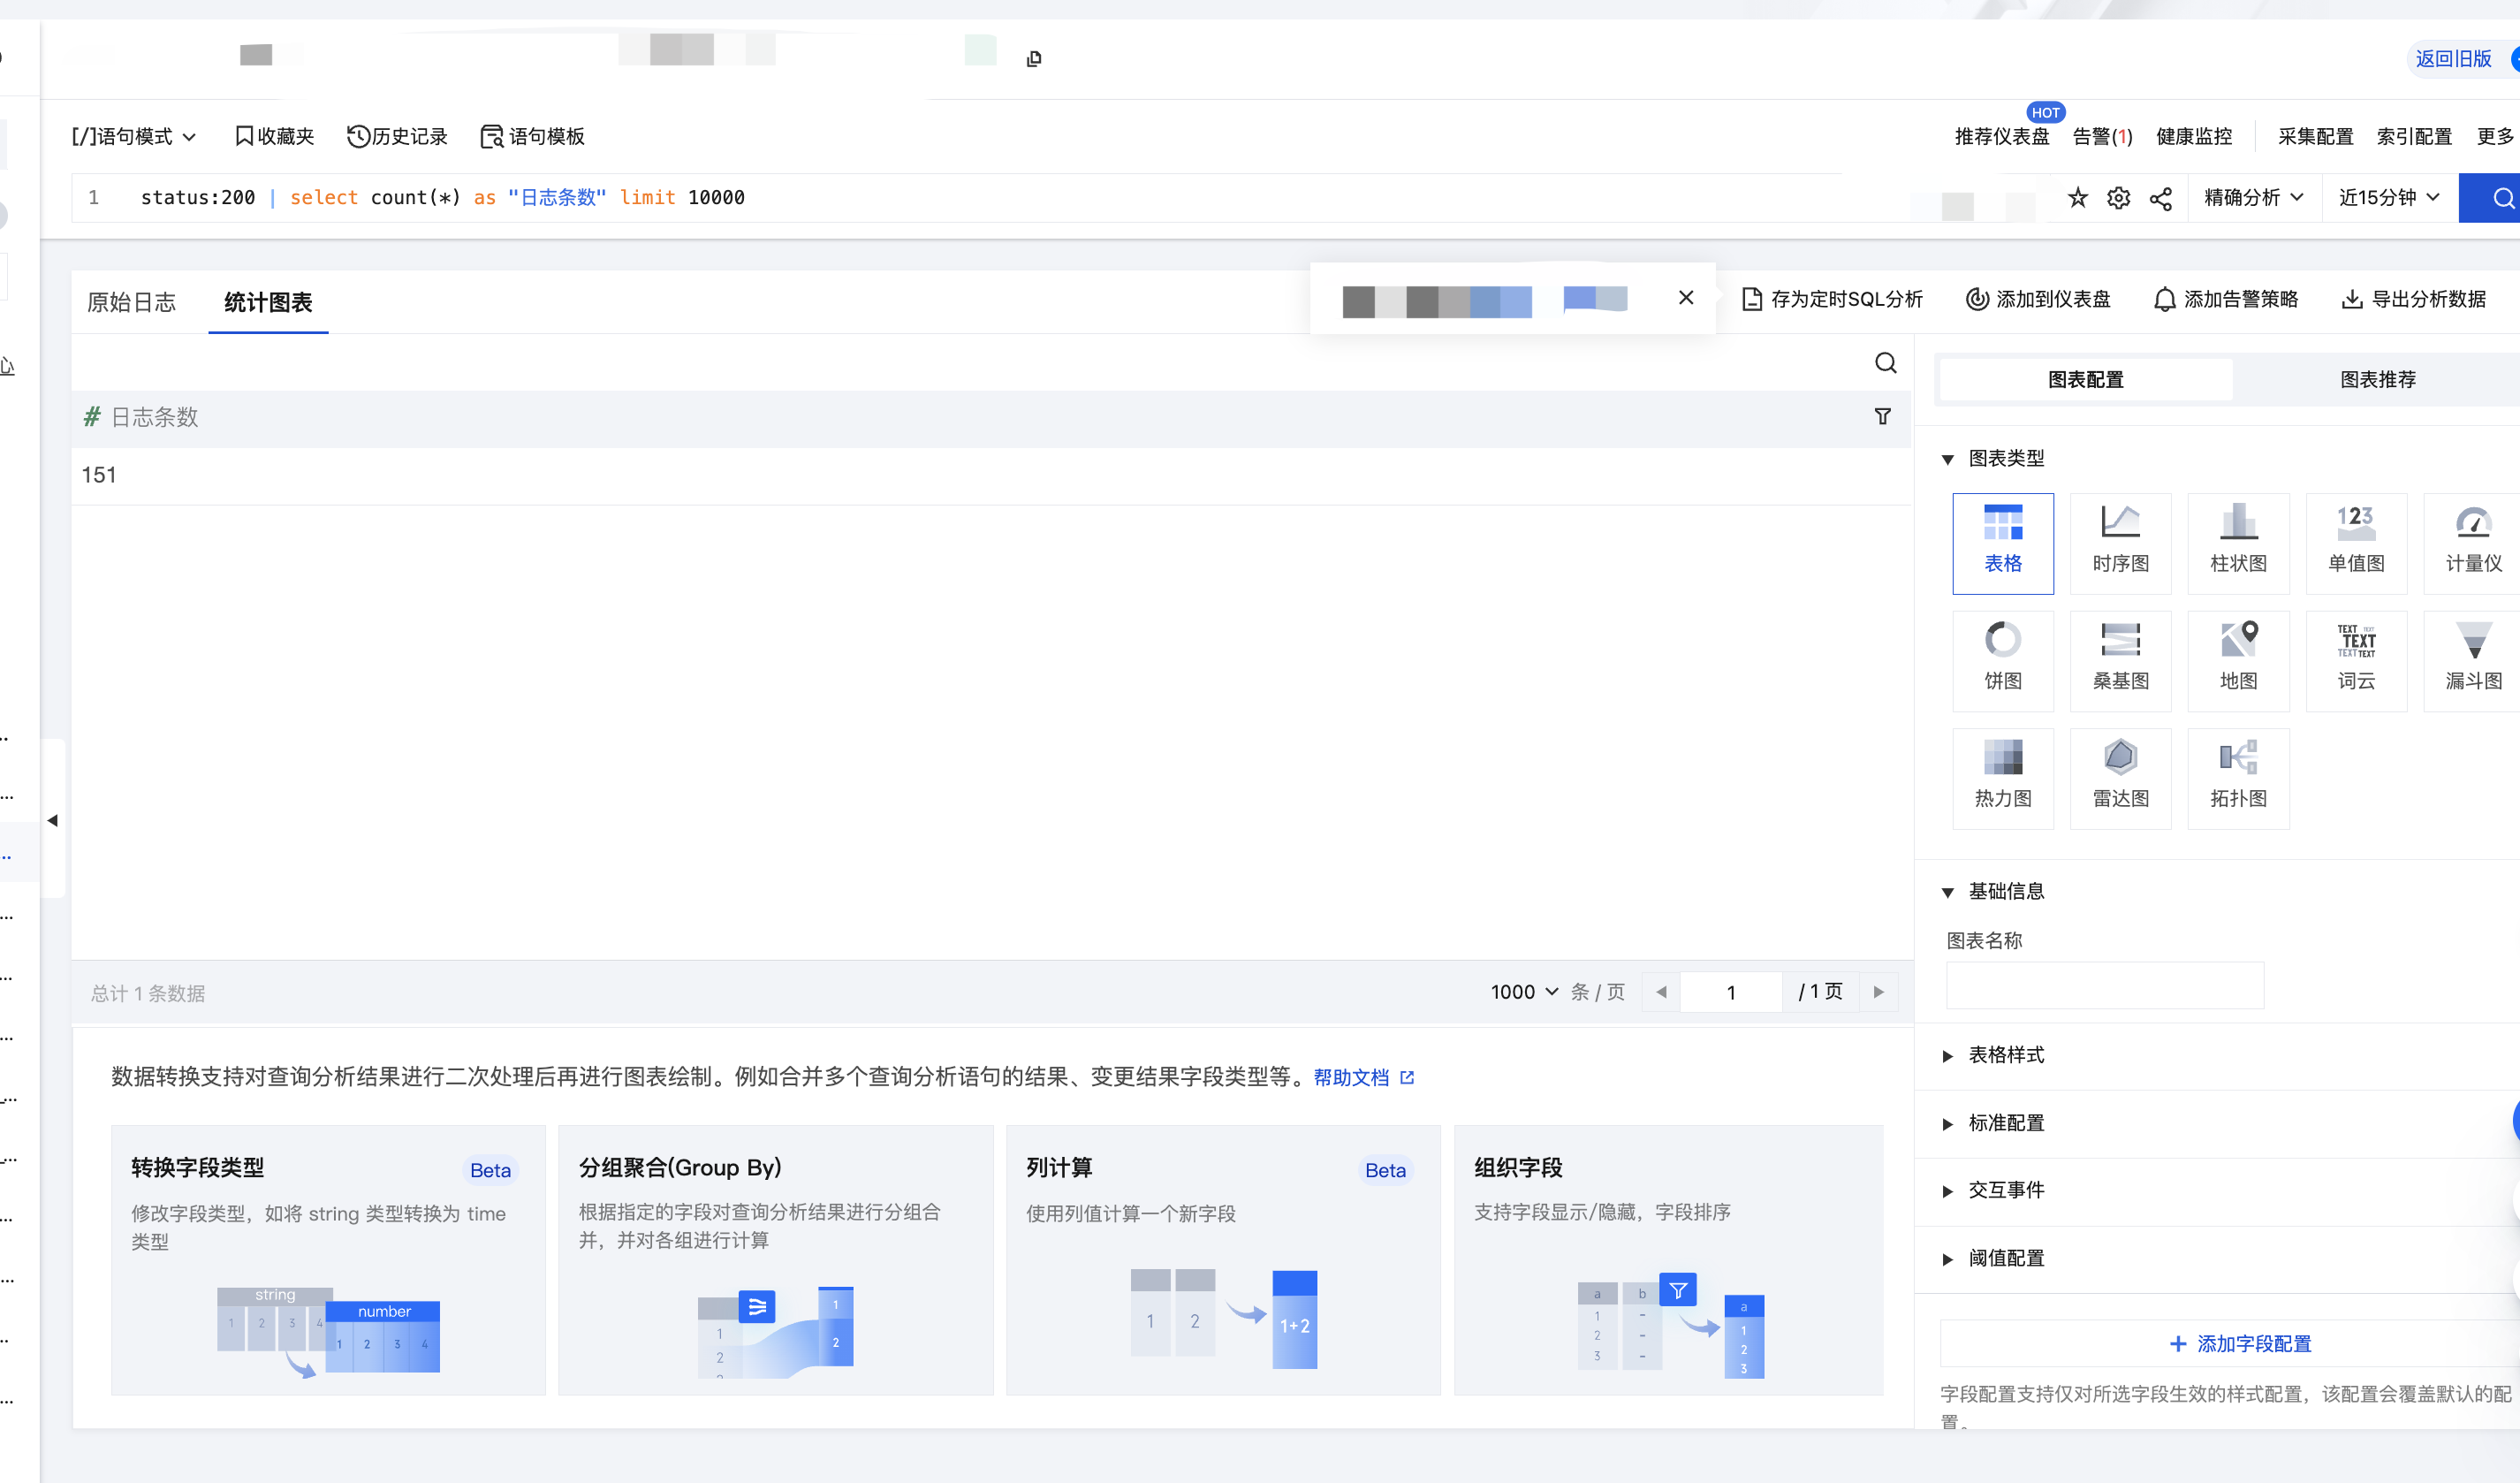Viewport: 2520px width, 1483px height.
Task: Open the 1000 条/页 page size dropdown
Action: pos(1524,992)
